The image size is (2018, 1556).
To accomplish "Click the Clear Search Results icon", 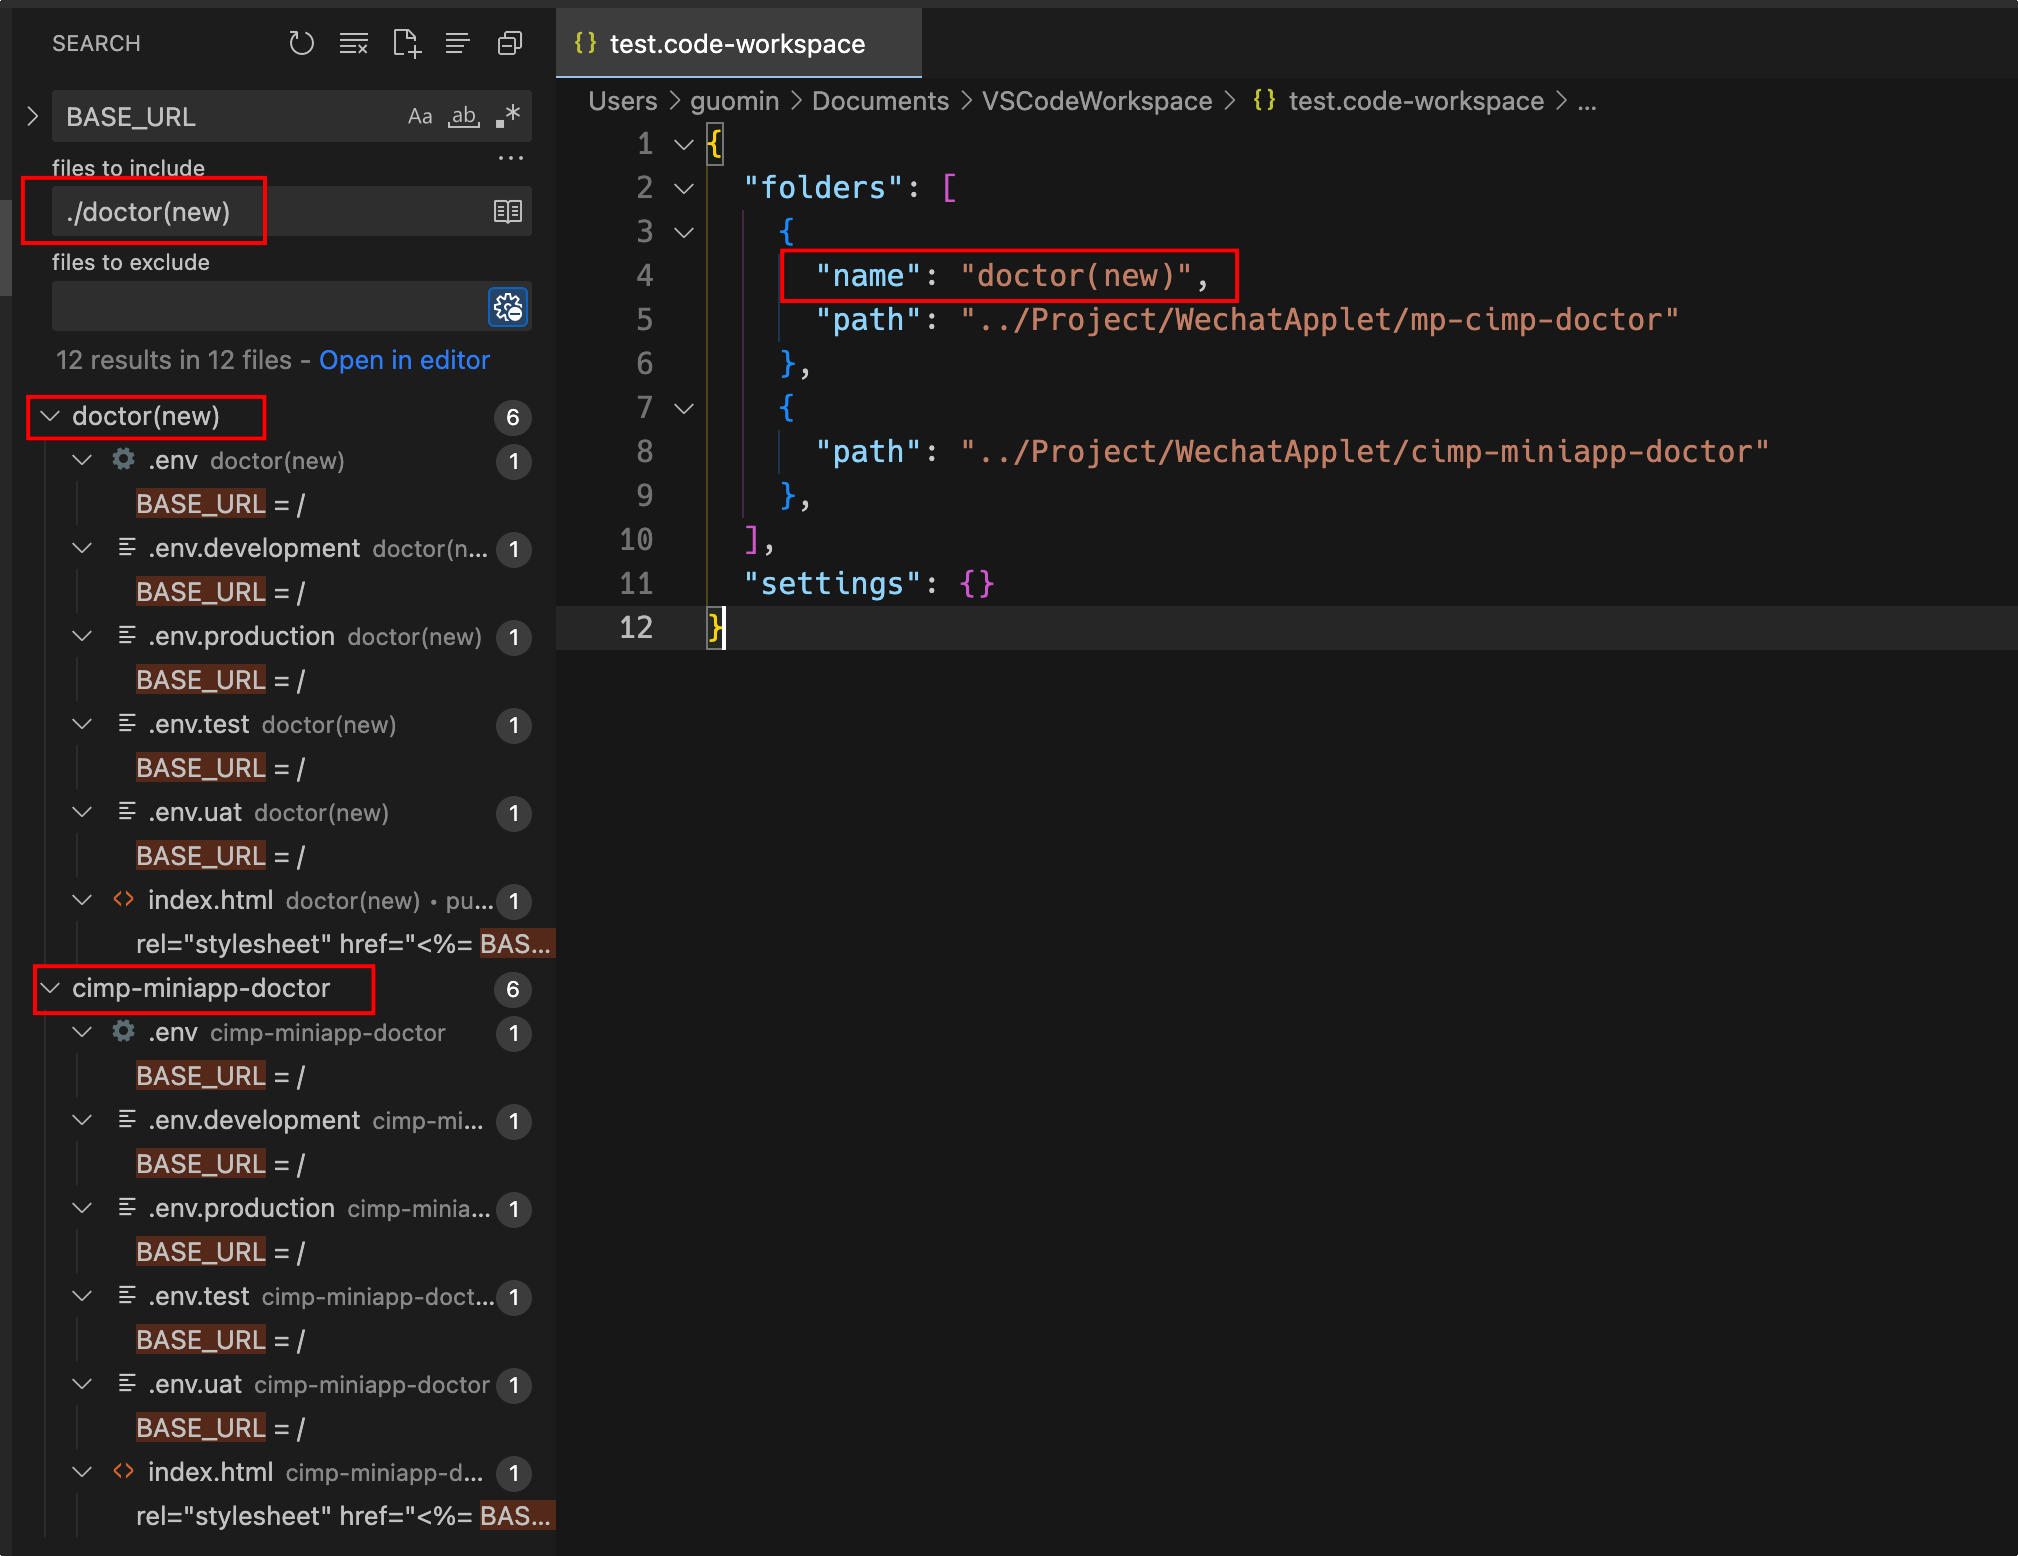I will (353, 43).
